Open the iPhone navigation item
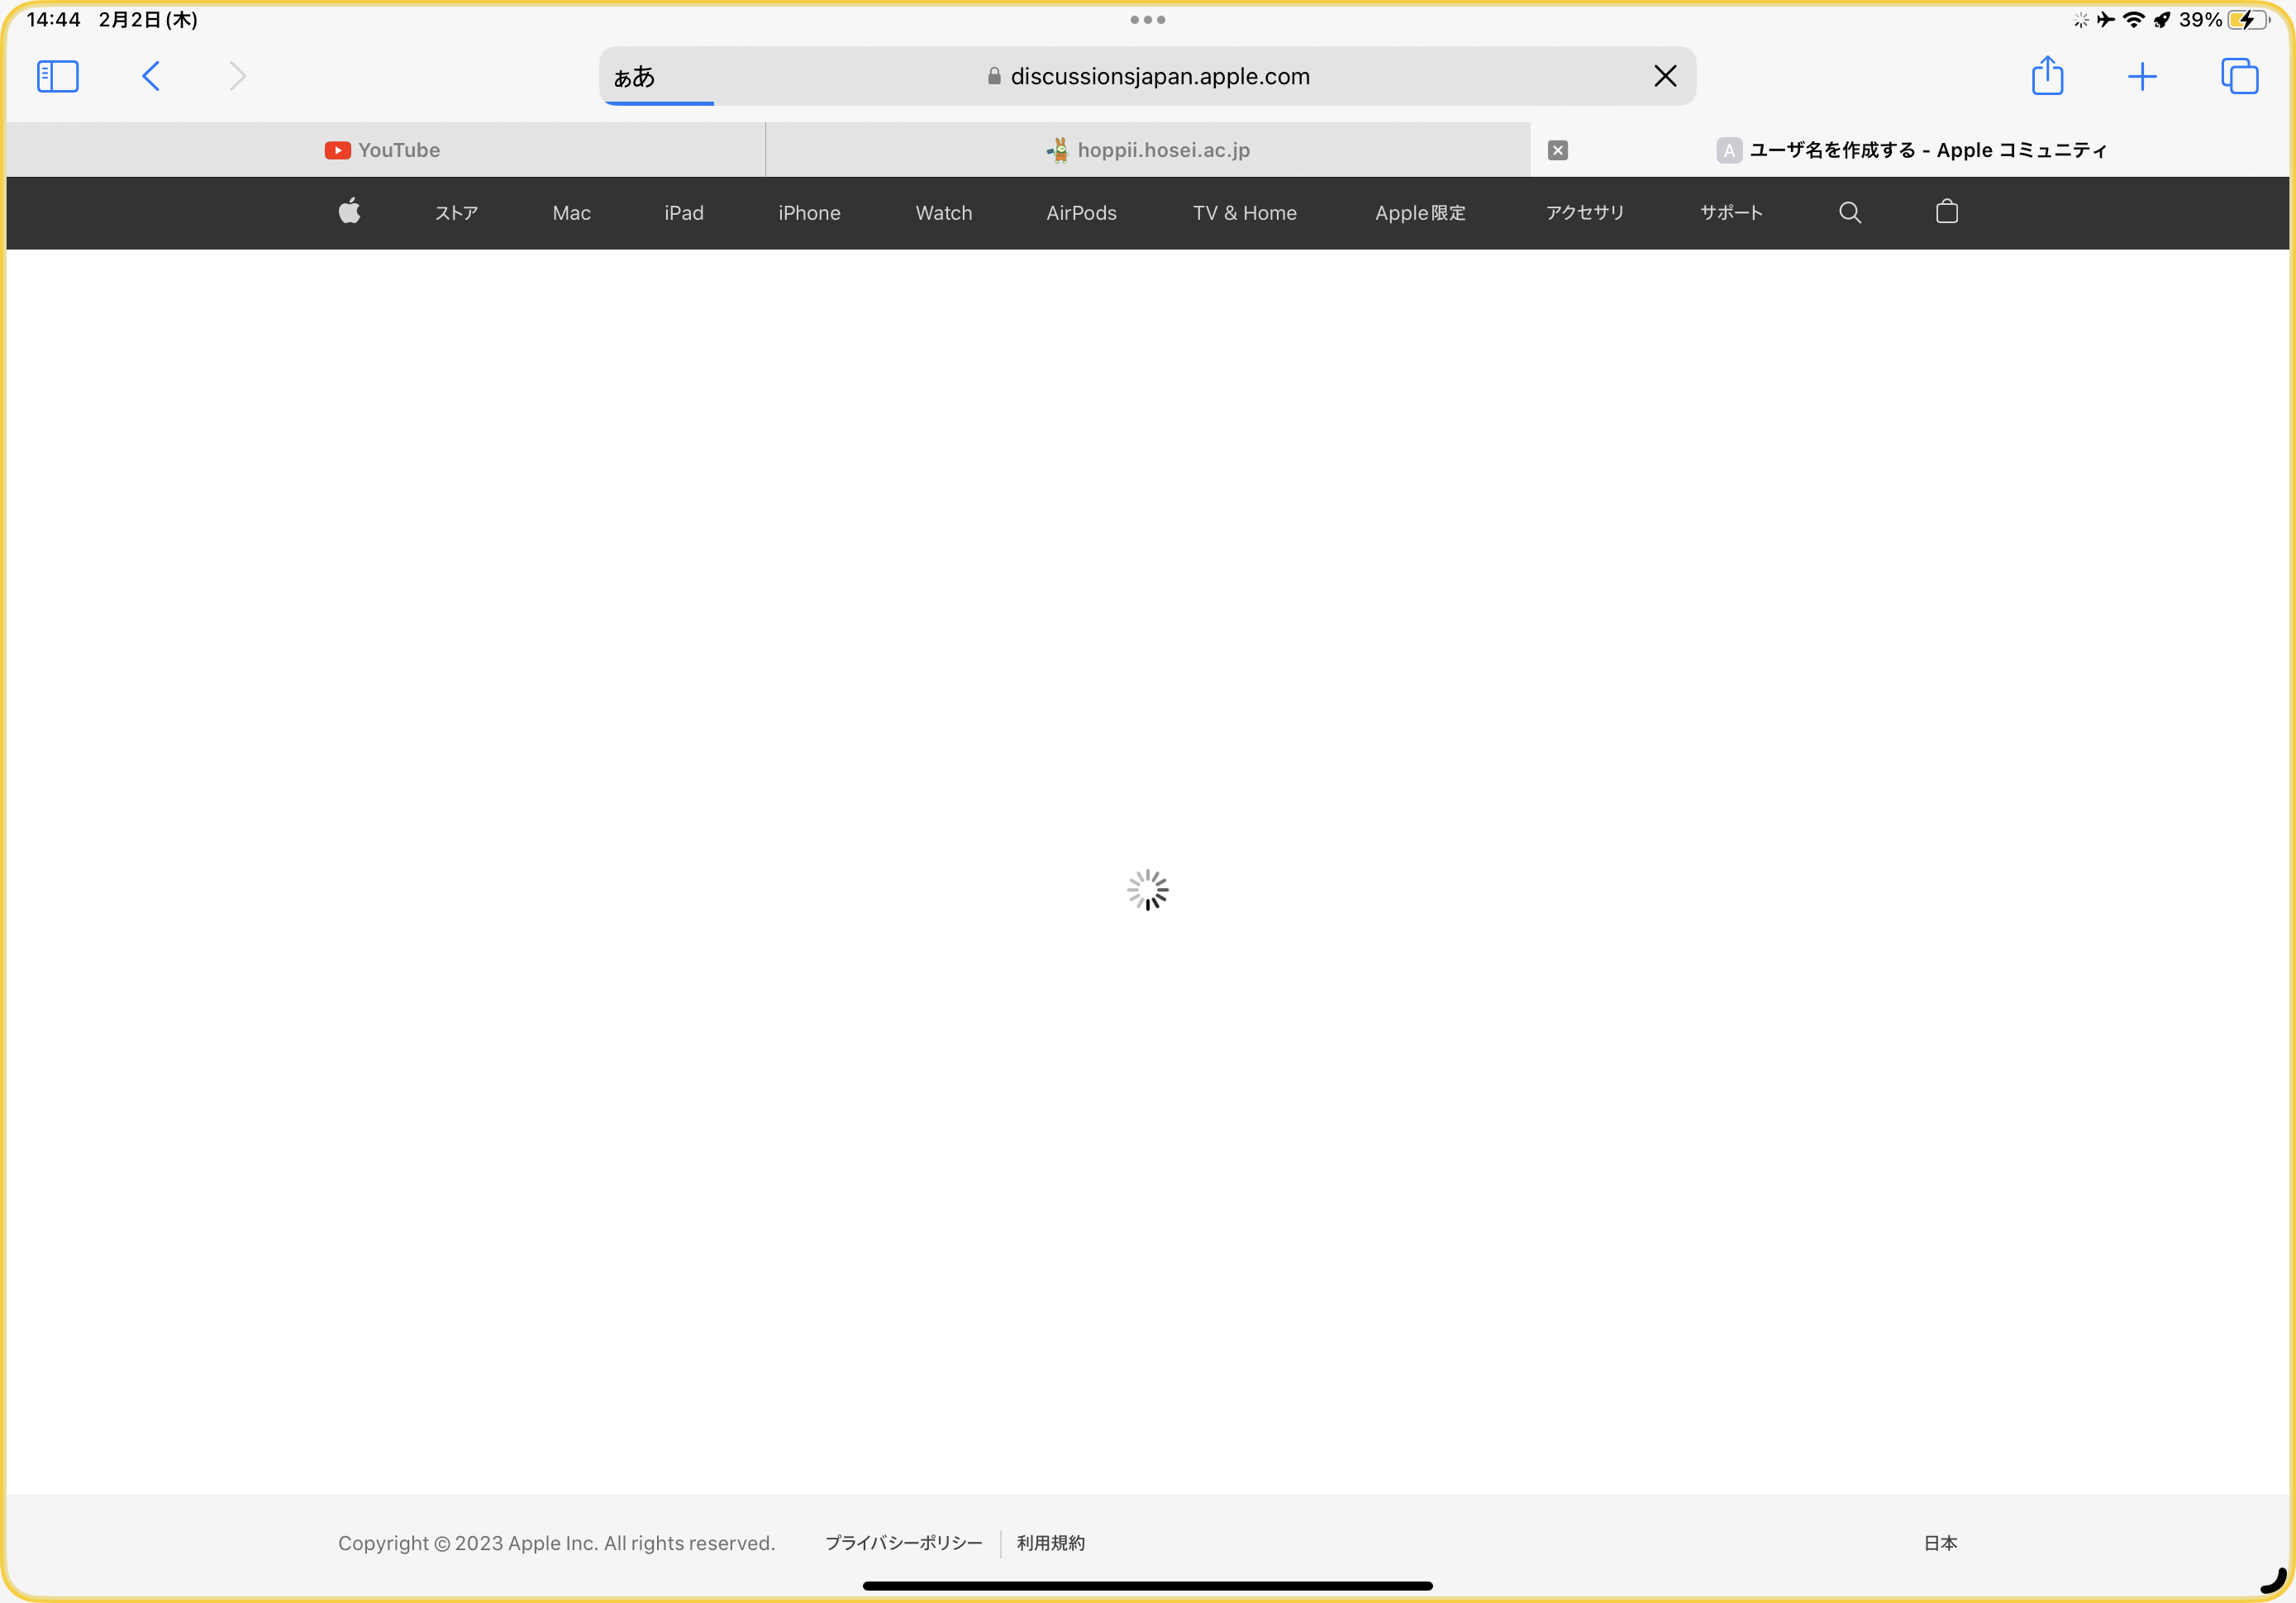 tap(809, 212)
